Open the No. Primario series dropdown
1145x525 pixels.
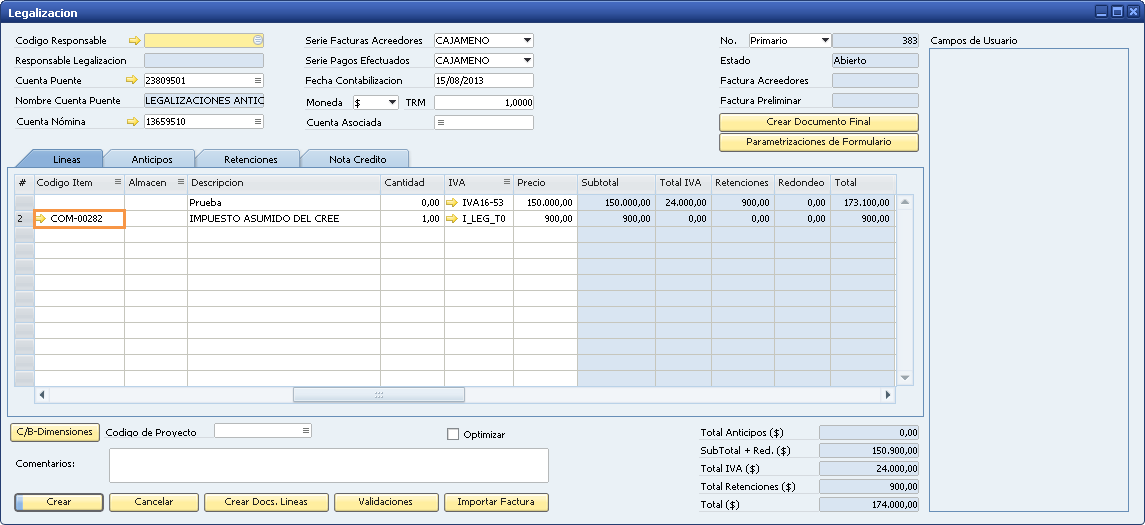pyautogui.click(x=825, y=41)
